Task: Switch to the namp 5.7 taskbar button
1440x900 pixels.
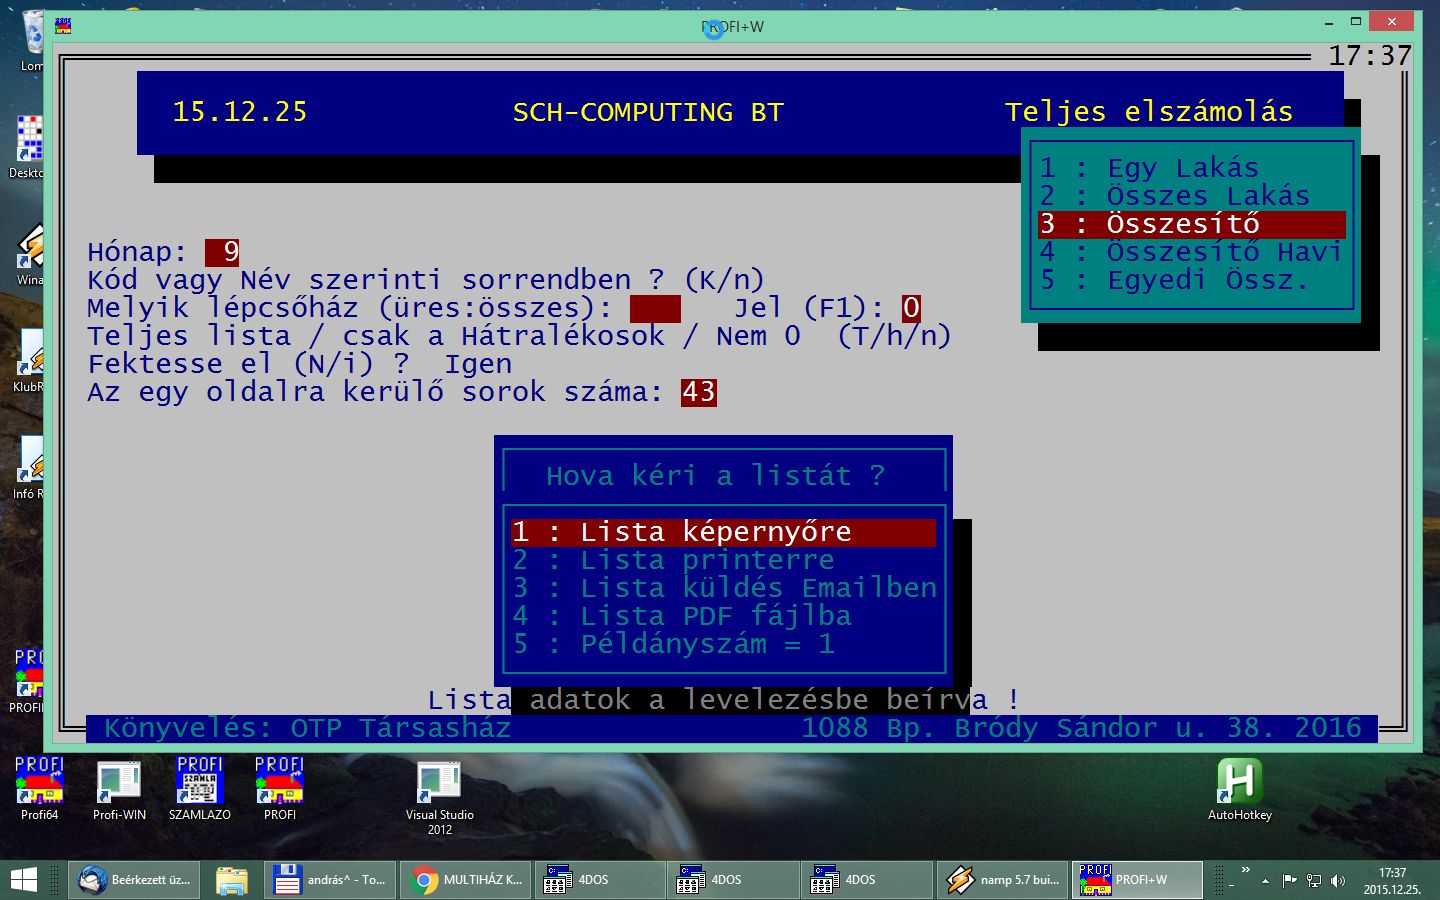Action: 1003,880
